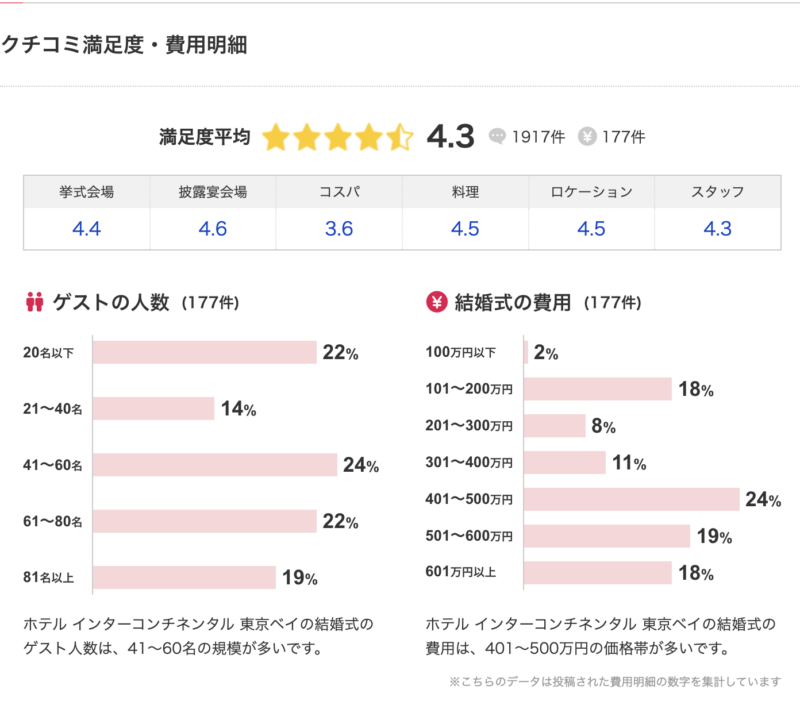Viewport: 800px width, 701px height.
Task: Open the 挙式会場 rating score 4.4
Action: click(87, 229)
